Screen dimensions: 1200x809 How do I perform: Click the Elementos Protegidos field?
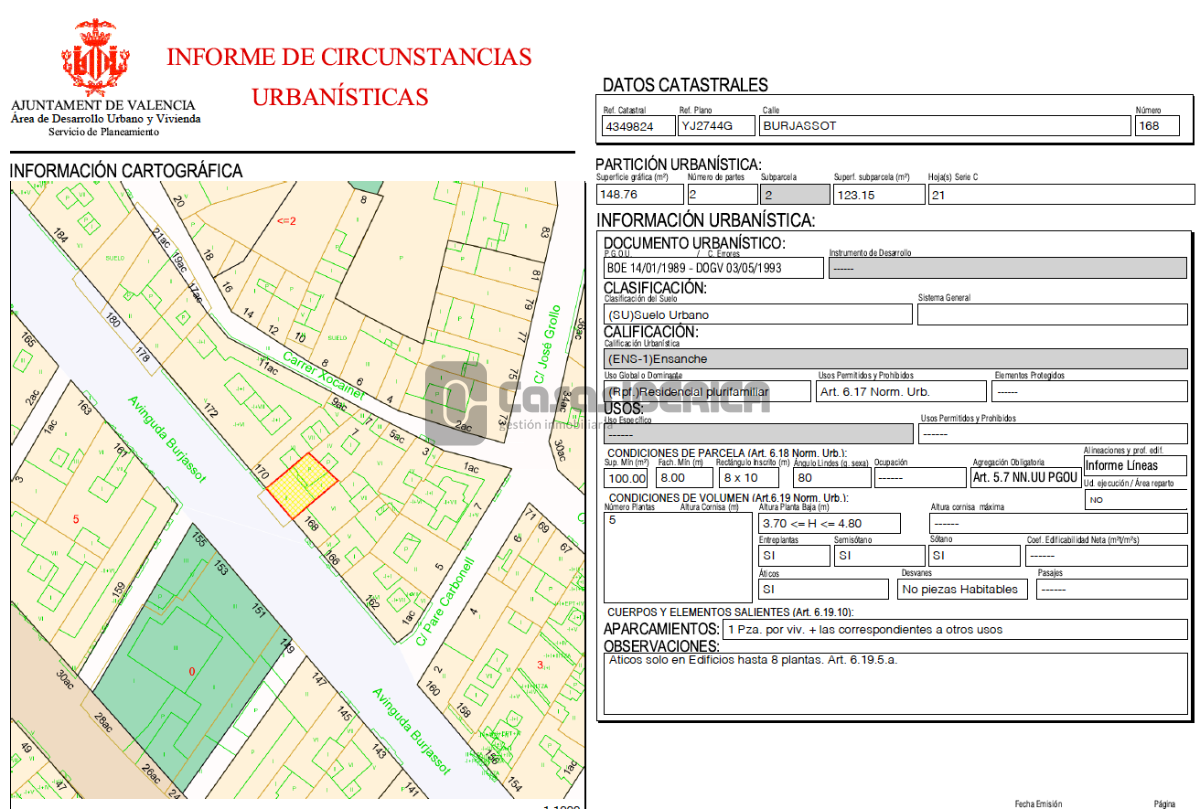point(1091,392)
